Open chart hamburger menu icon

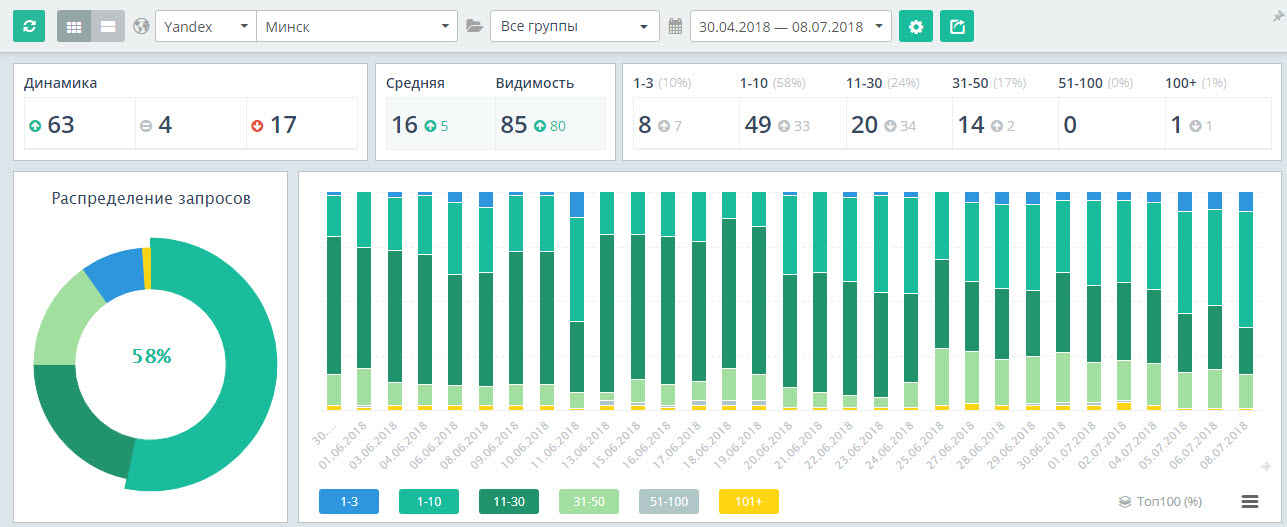(x=1249, y=501)
